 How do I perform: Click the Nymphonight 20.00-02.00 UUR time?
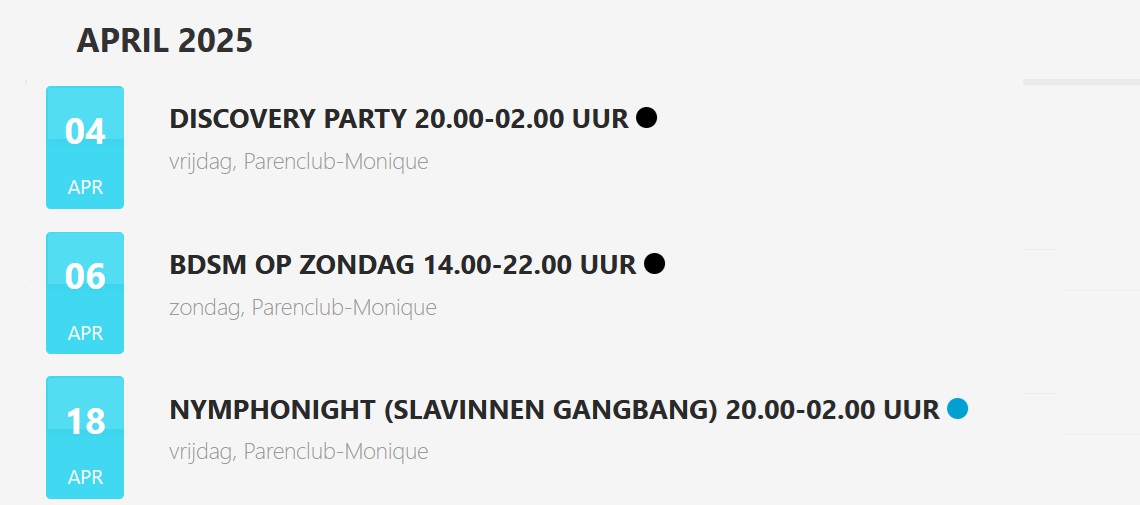click(832, 410)
